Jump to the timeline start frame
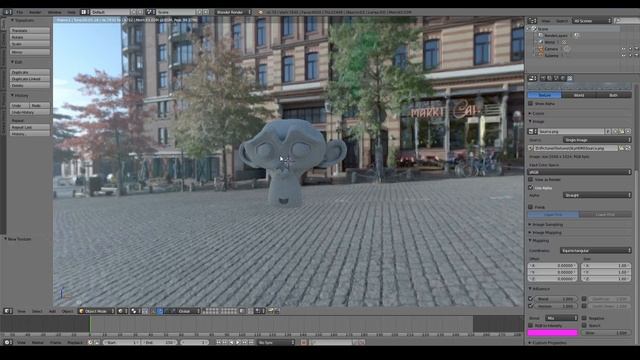Image resolution: width=640 pixels, height=360 pixels. point(218,342)
